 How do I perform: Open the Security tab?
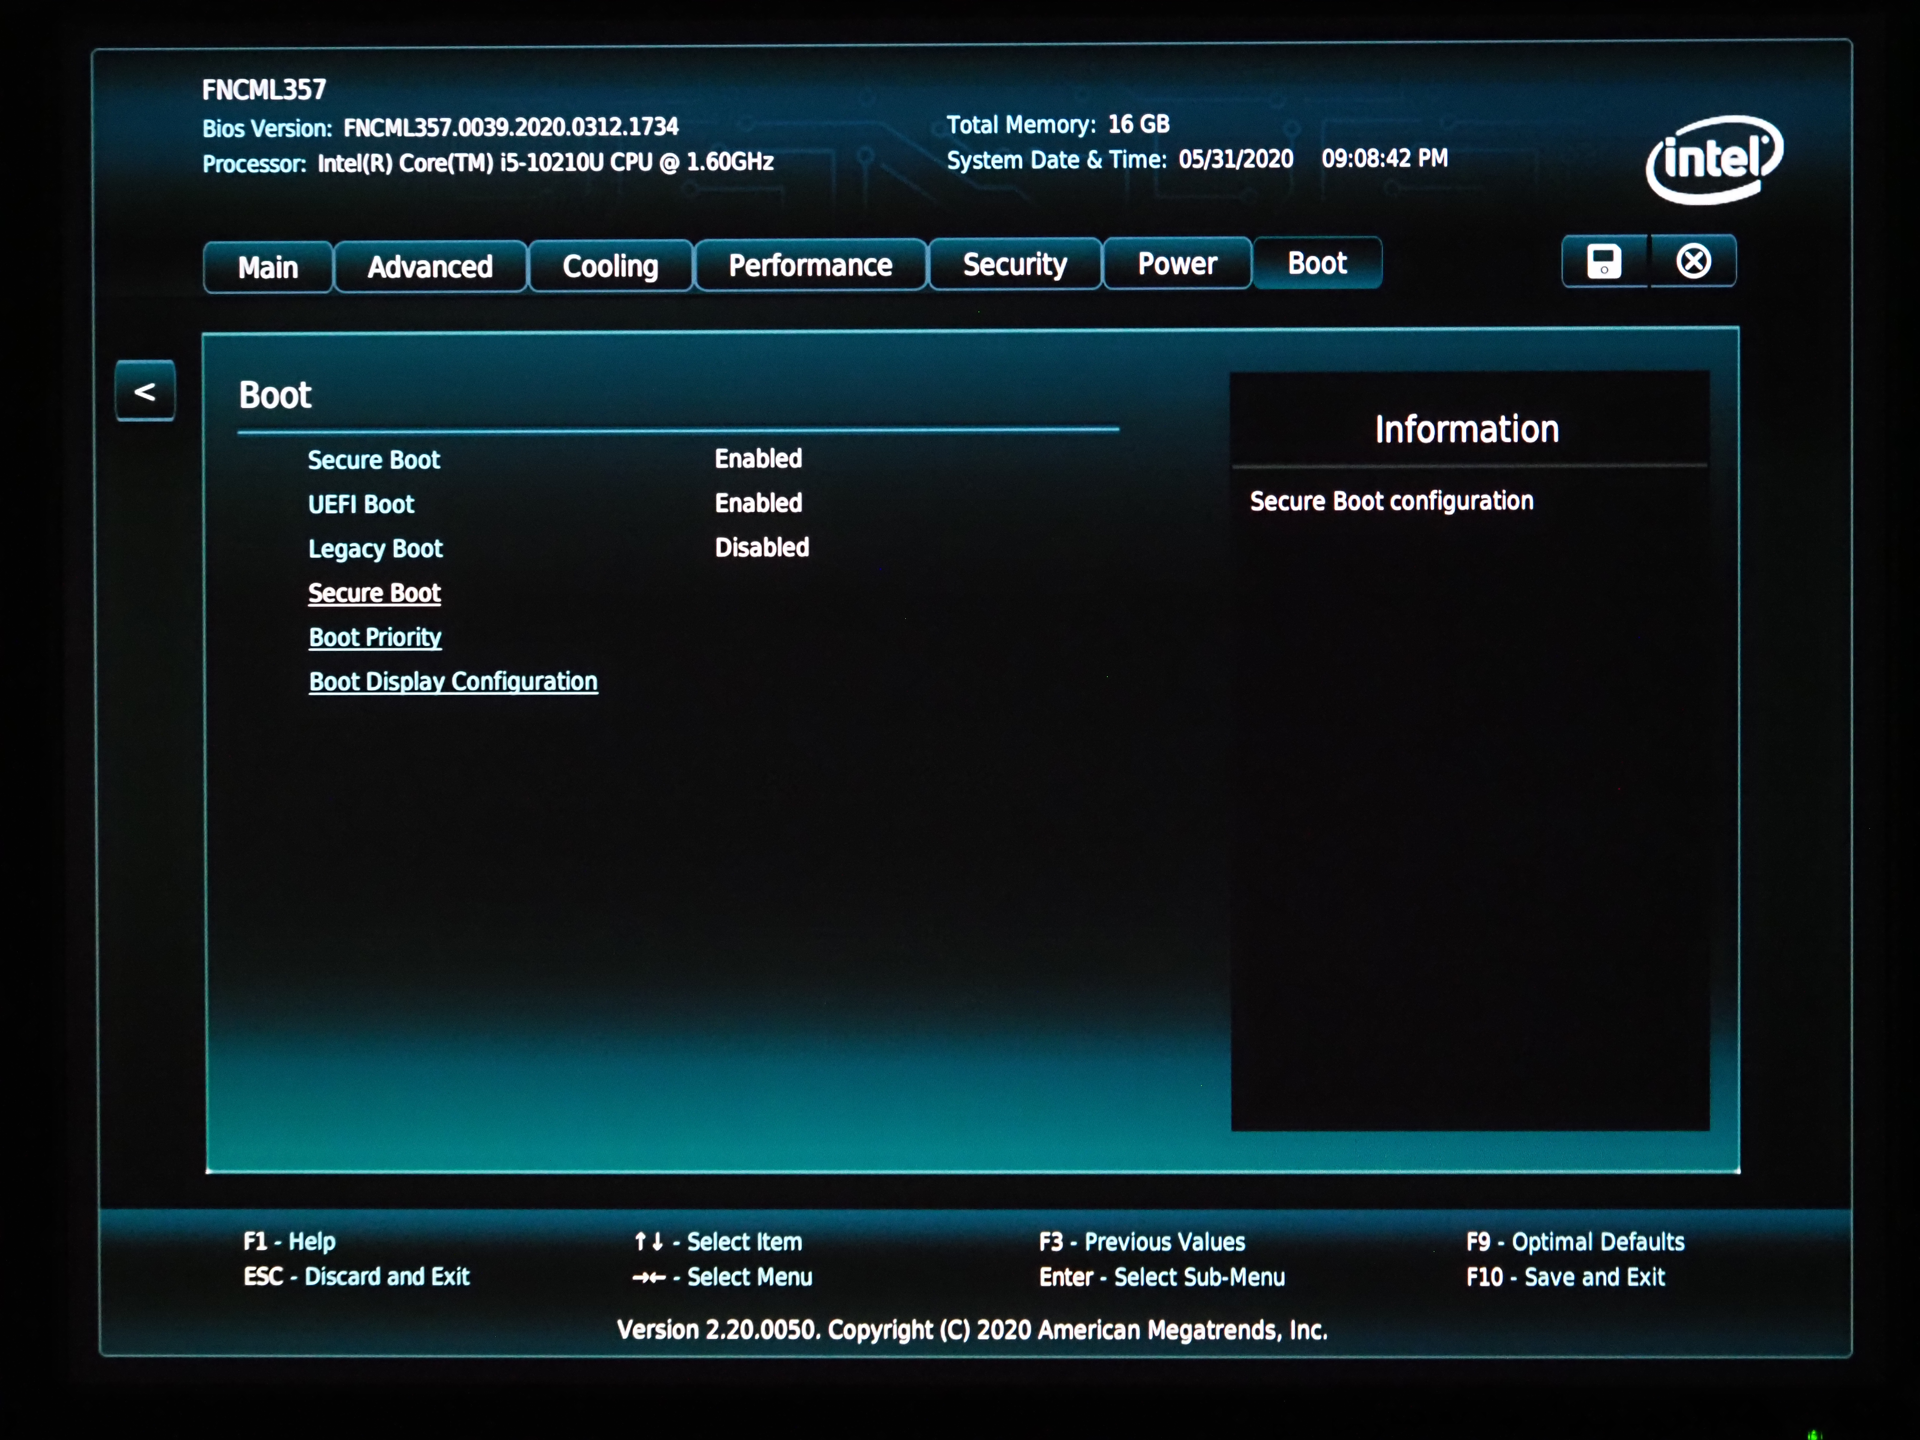tap(1014, 263)
